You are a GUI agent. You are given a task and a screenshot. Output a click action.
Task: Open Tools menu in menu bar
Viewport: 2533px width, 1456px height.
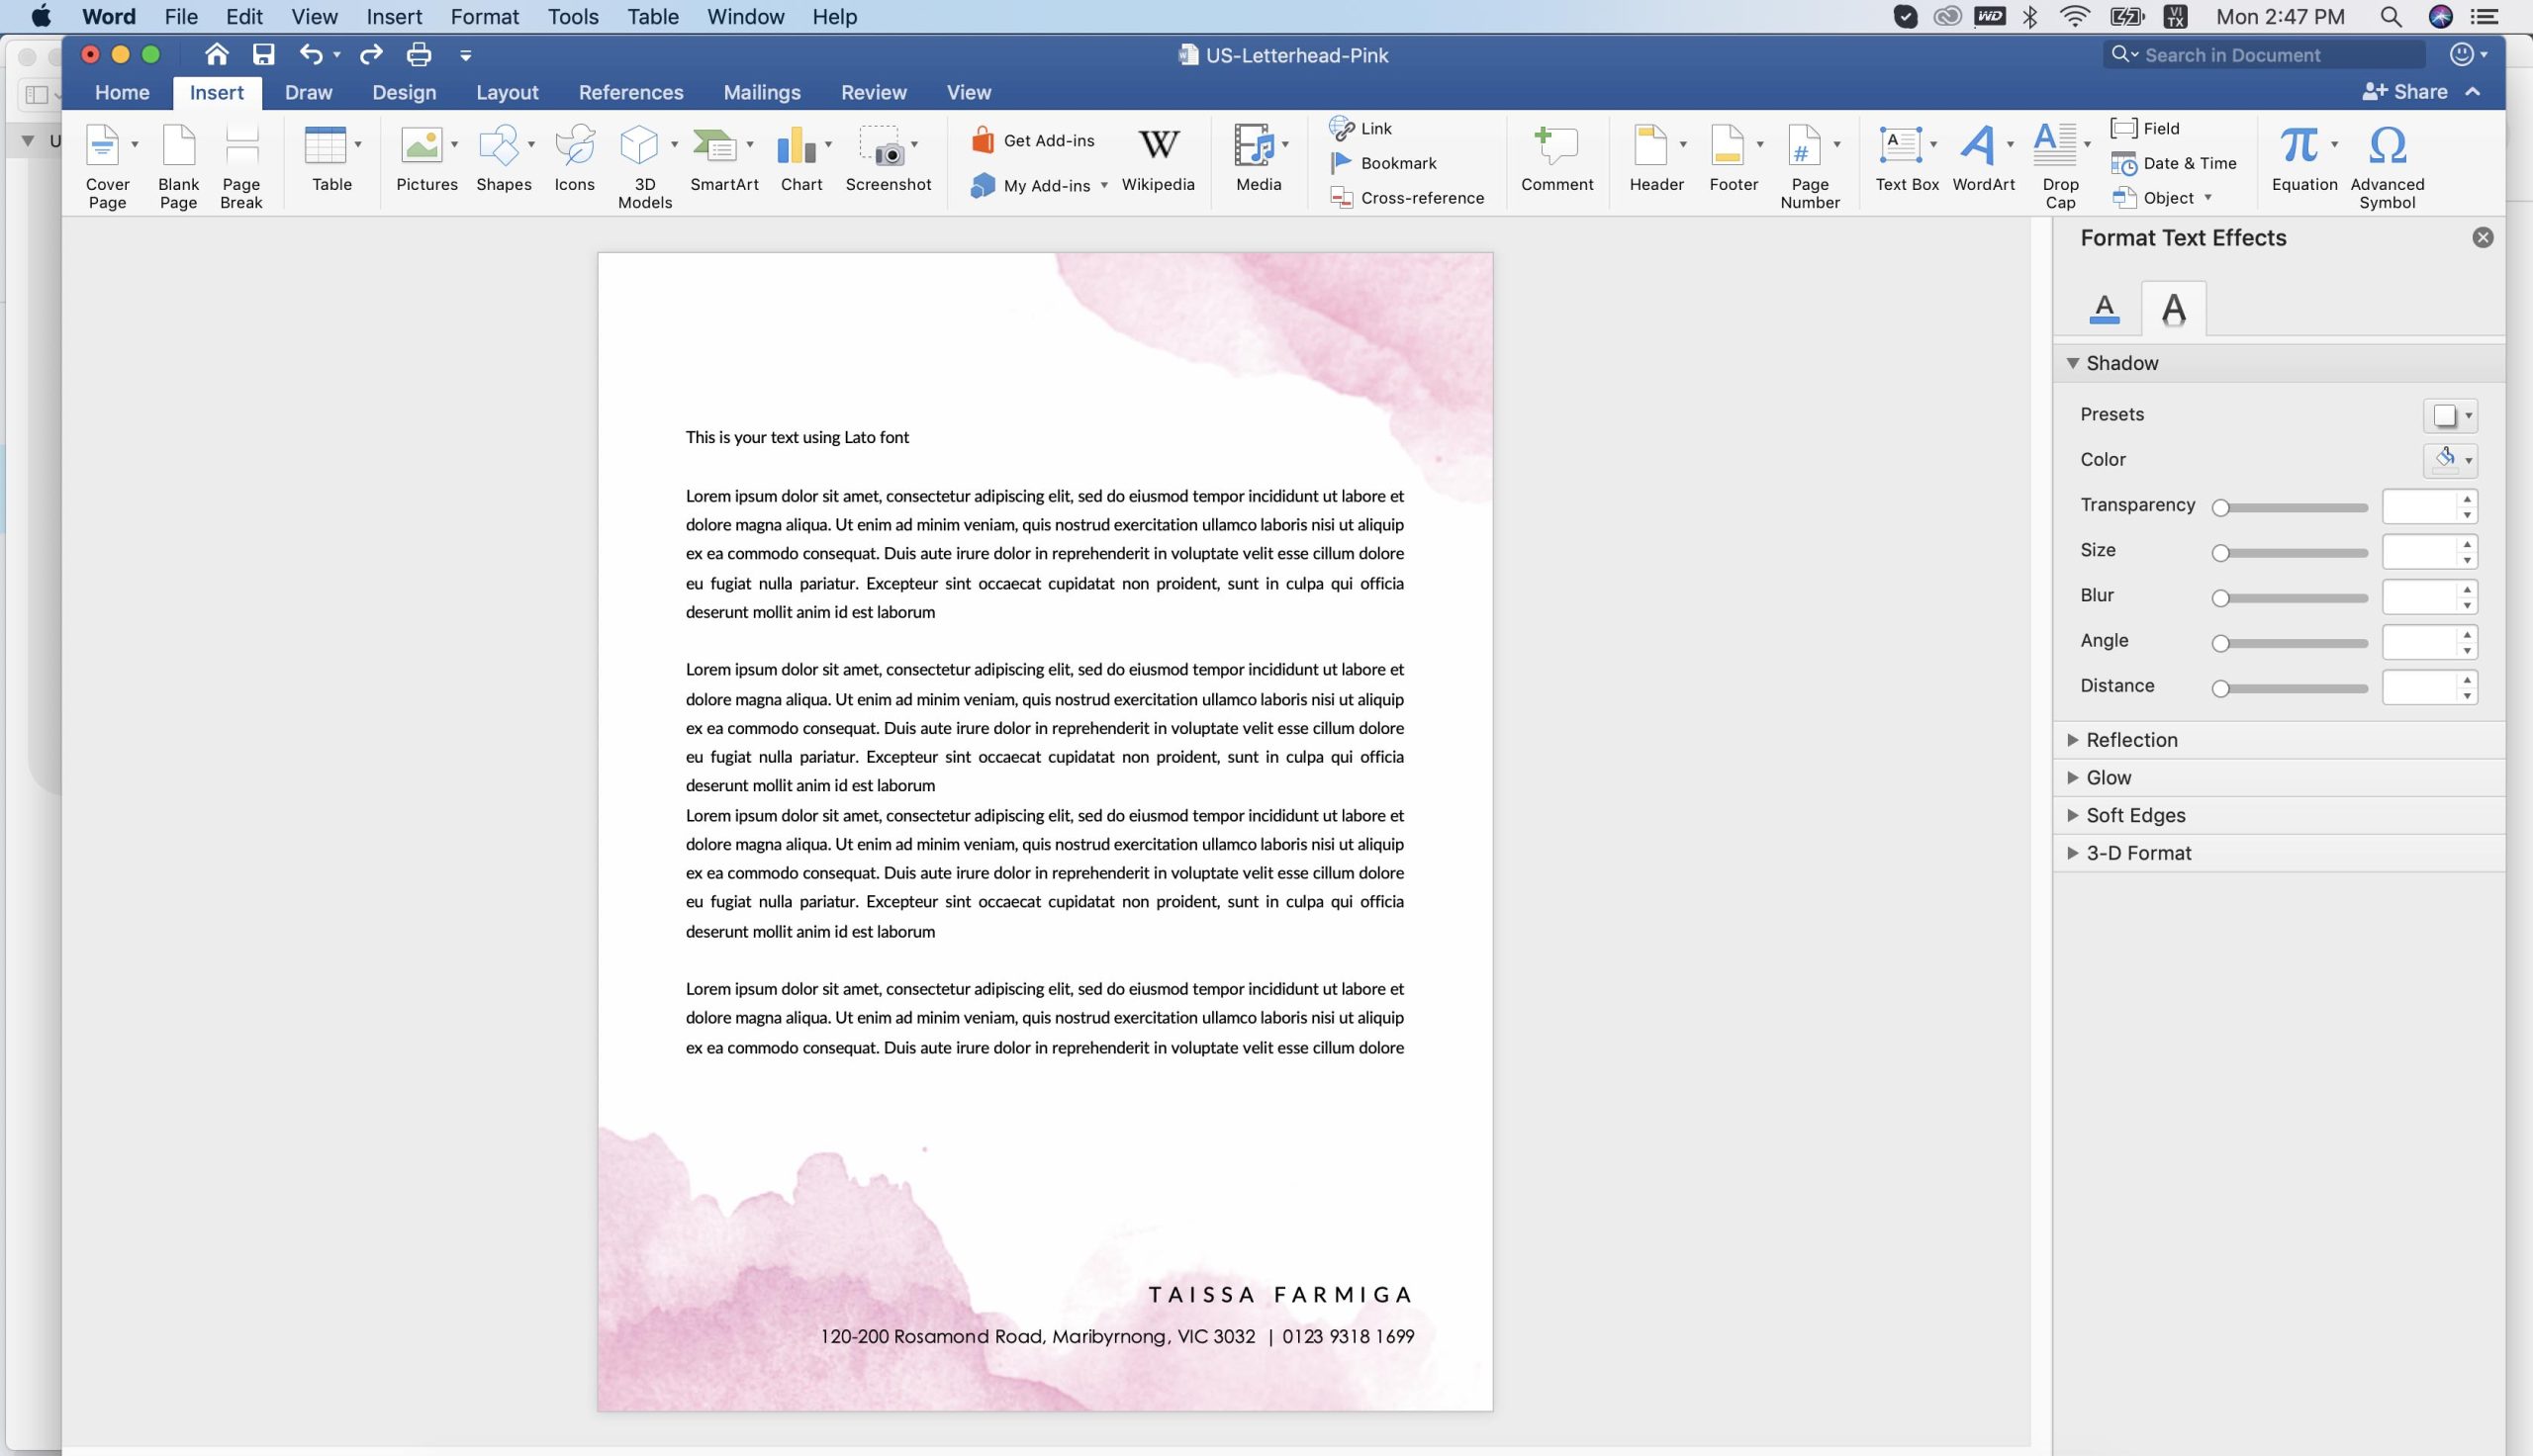pos(573,17)
